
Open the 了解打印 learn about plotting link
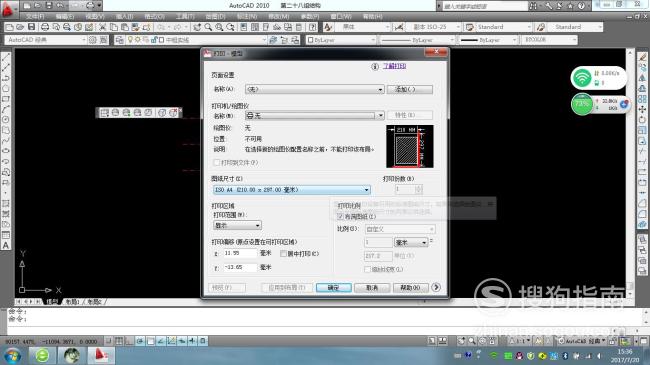click(394, 66)
